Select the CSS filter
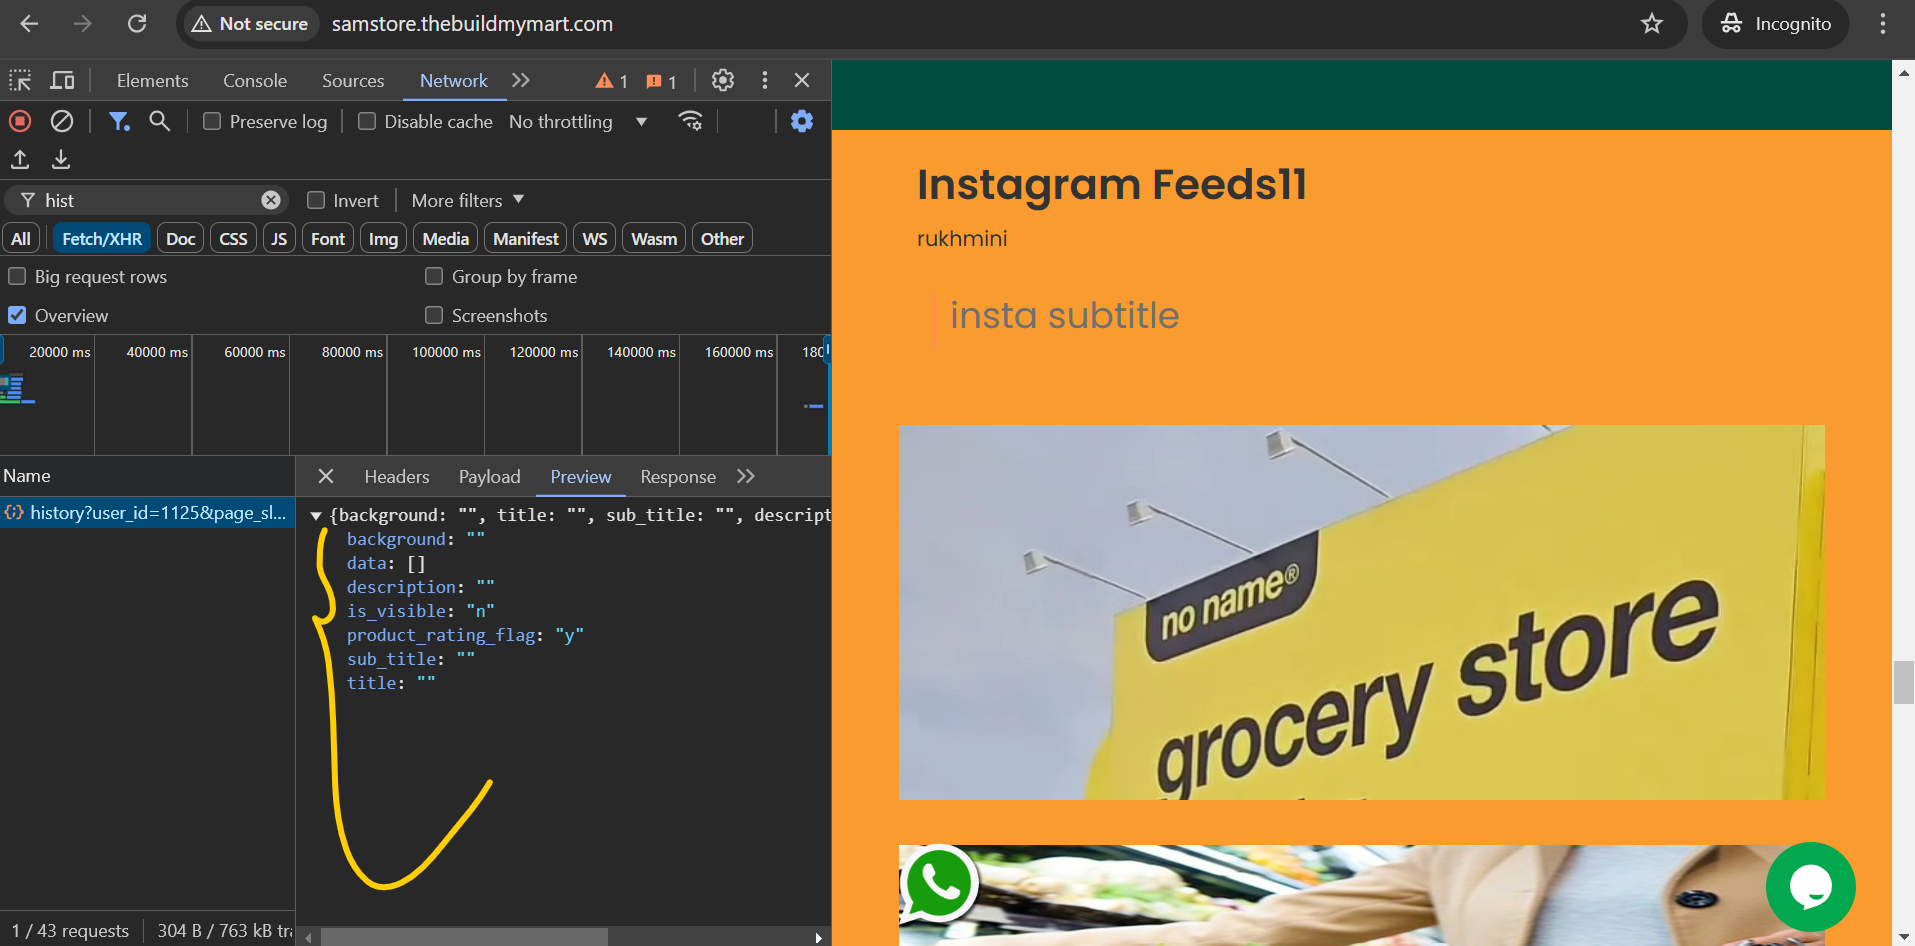 pyautogui.click(x=234, y=238)
